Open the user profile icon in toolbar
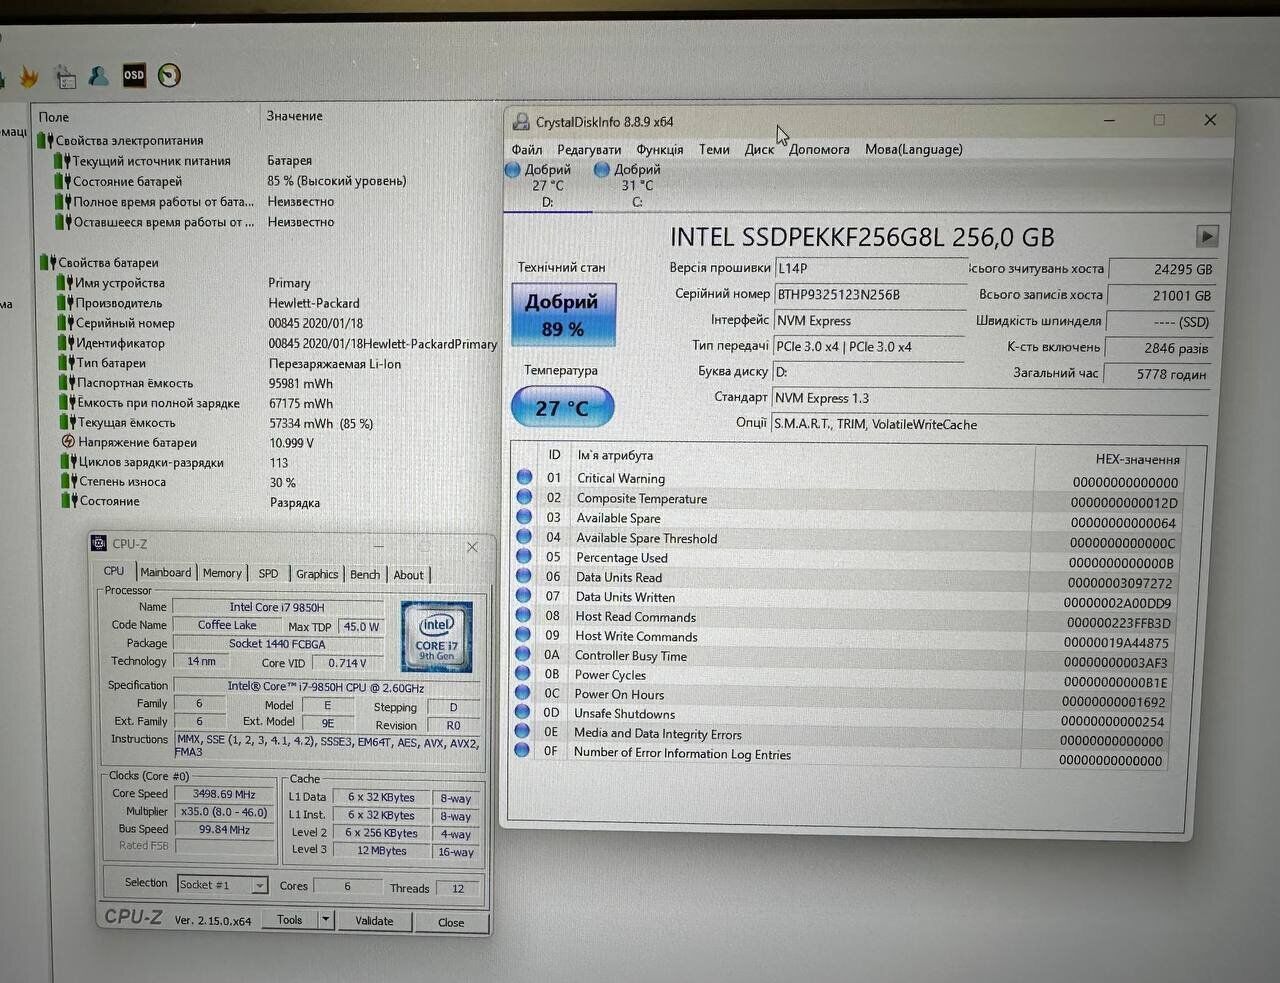 click(98, 75)
